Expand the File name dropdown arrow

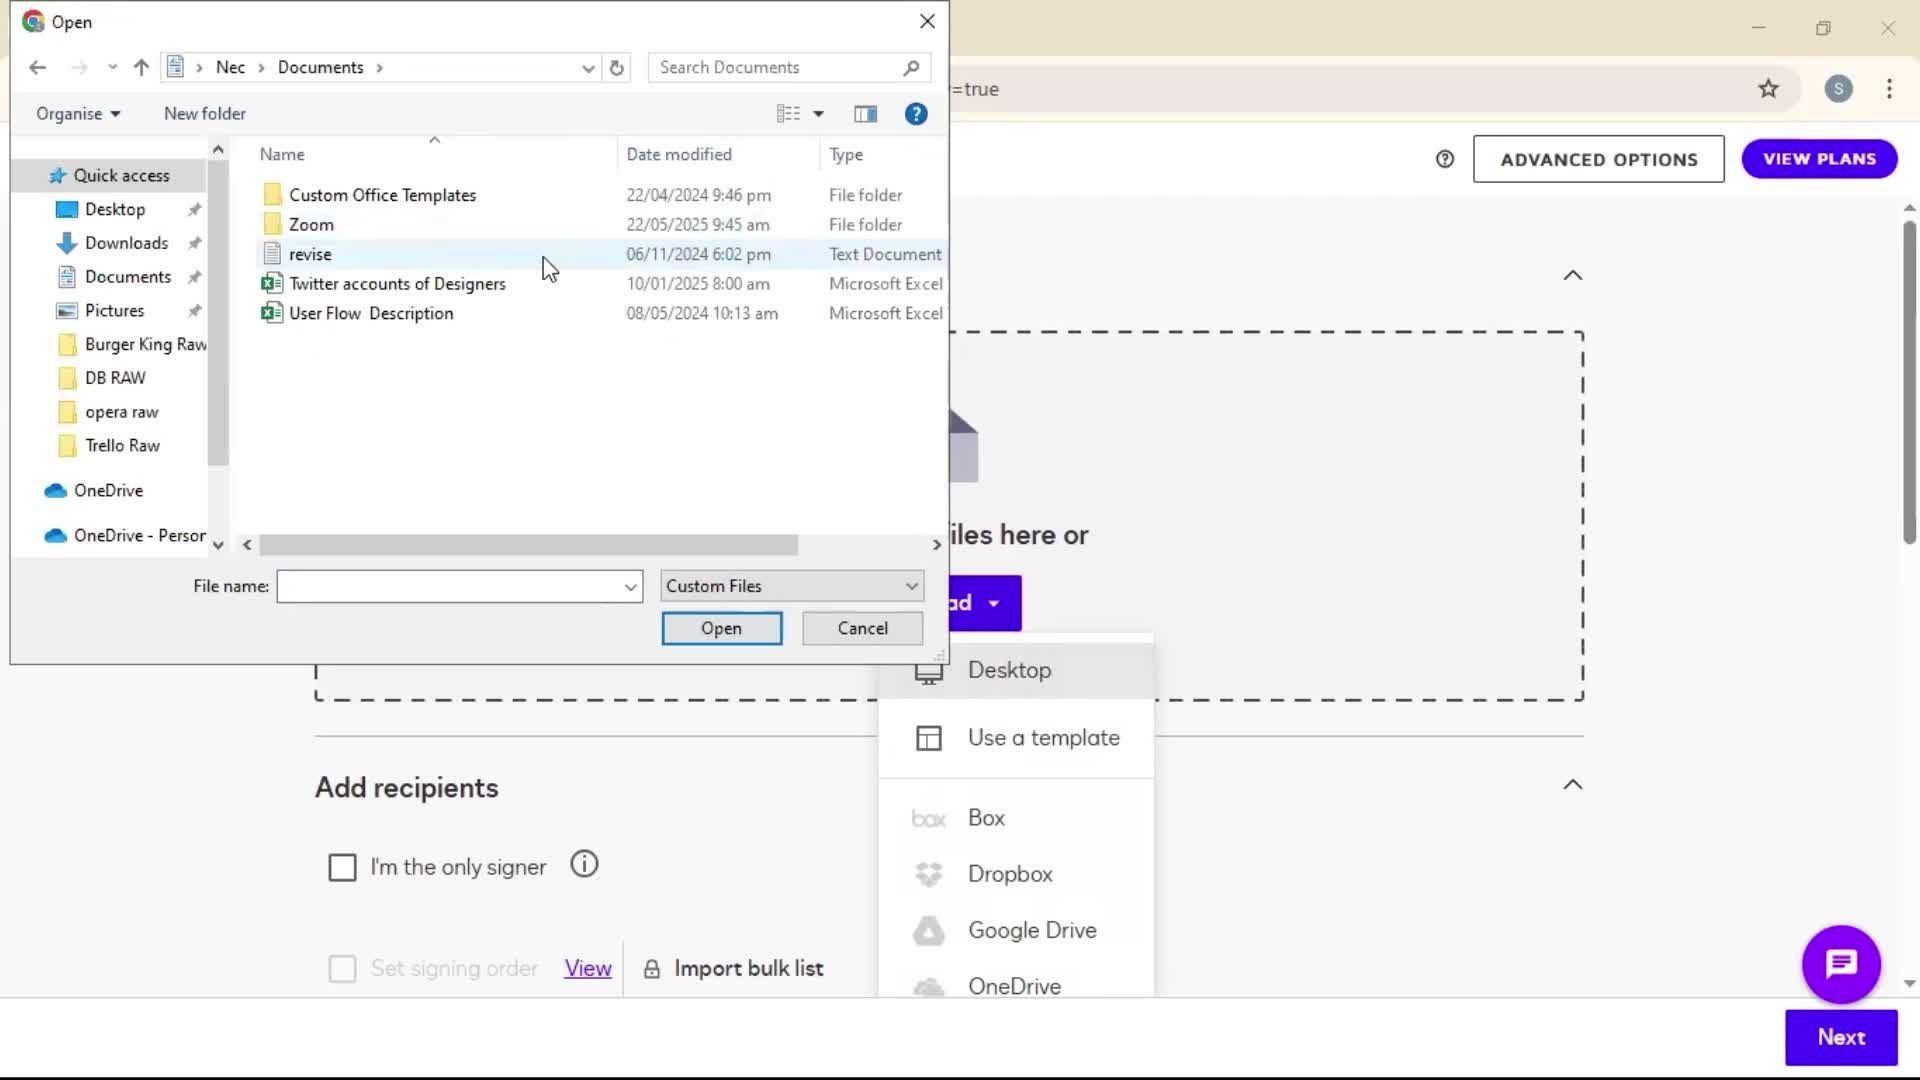631,587
